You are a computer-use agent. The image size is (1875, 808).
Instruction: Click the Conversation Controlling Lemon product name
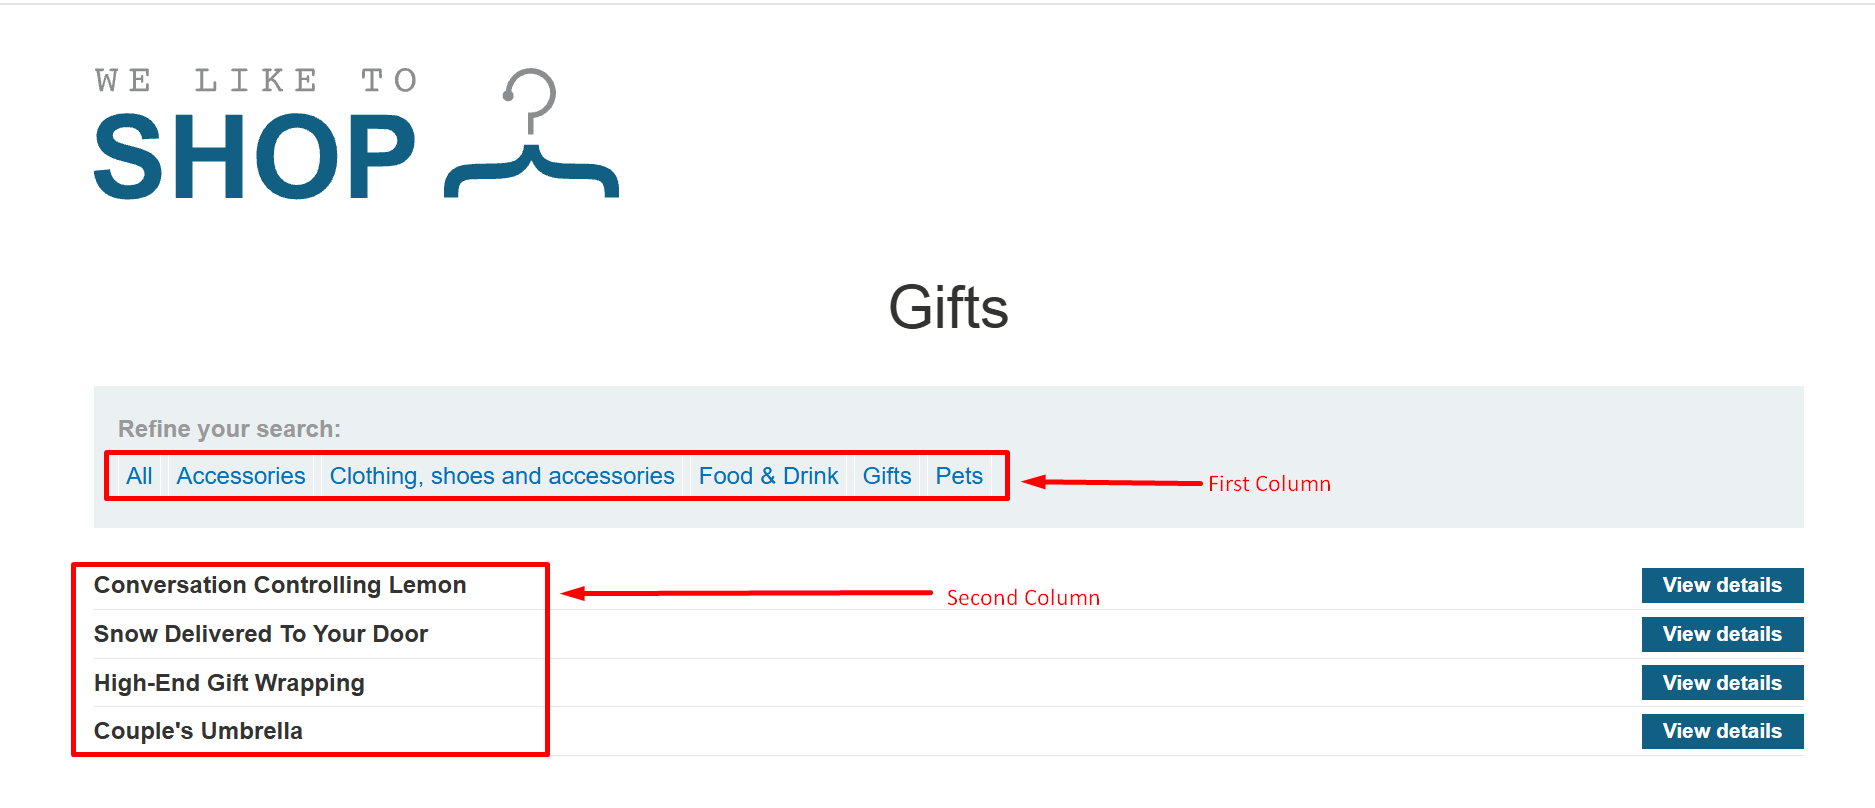pyautogui.click(x=280, y=585)
